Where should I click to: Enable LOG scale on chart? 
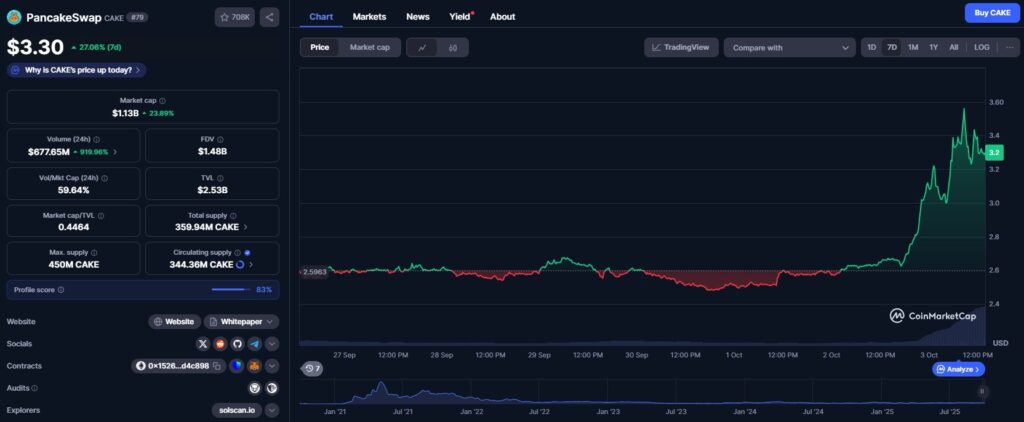982,47
